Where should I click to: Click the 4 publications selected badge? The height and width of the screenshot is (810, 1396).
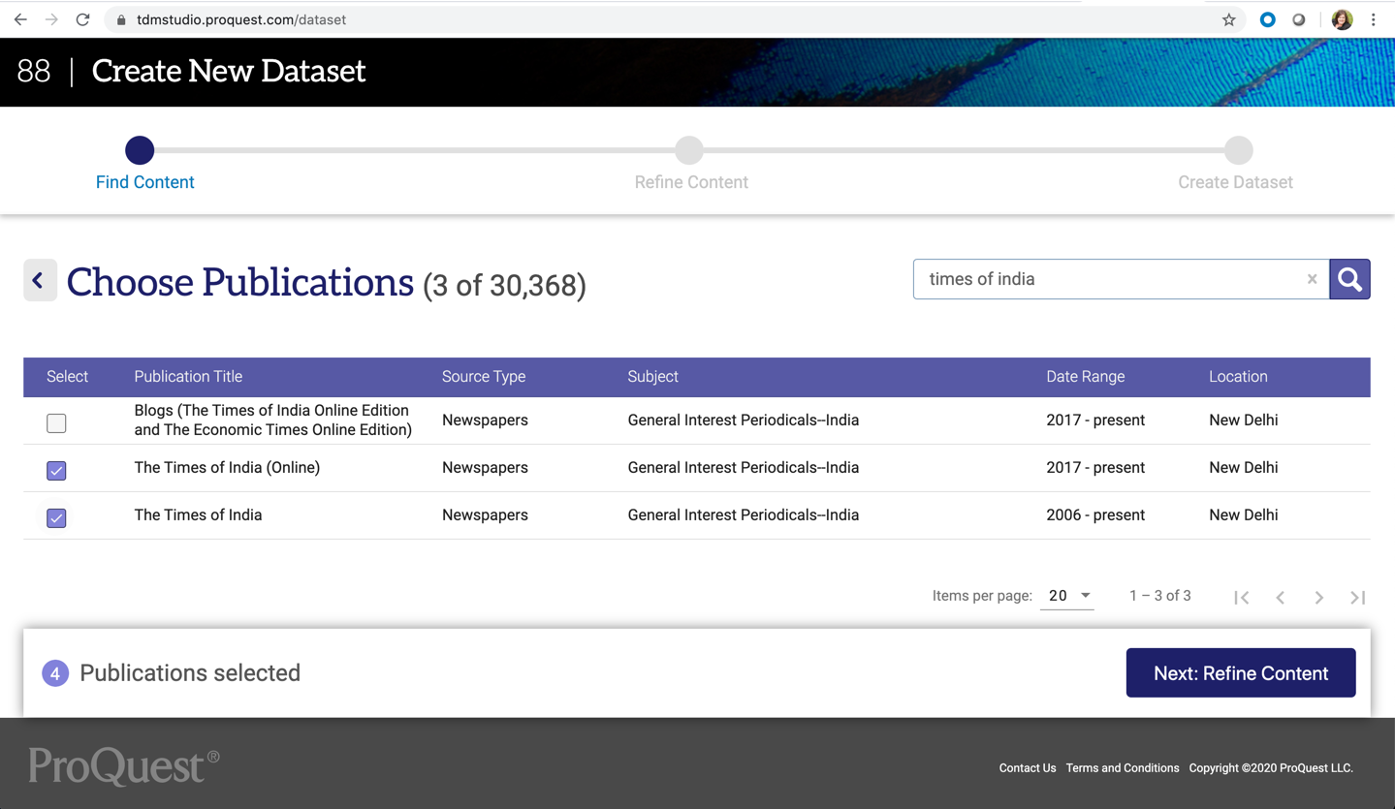(x=55, y=674)
